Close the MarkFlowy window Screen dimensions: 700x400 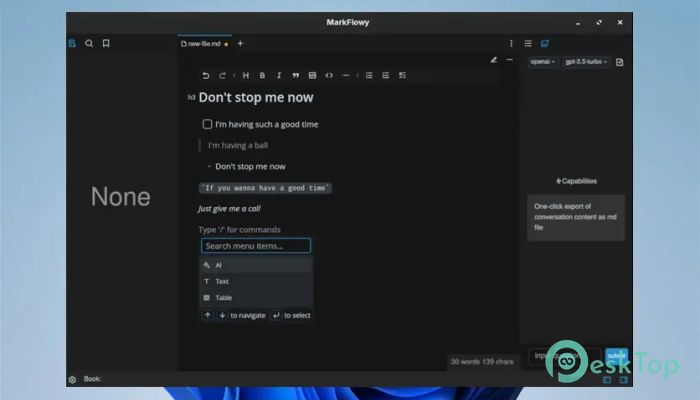point(620,22)
